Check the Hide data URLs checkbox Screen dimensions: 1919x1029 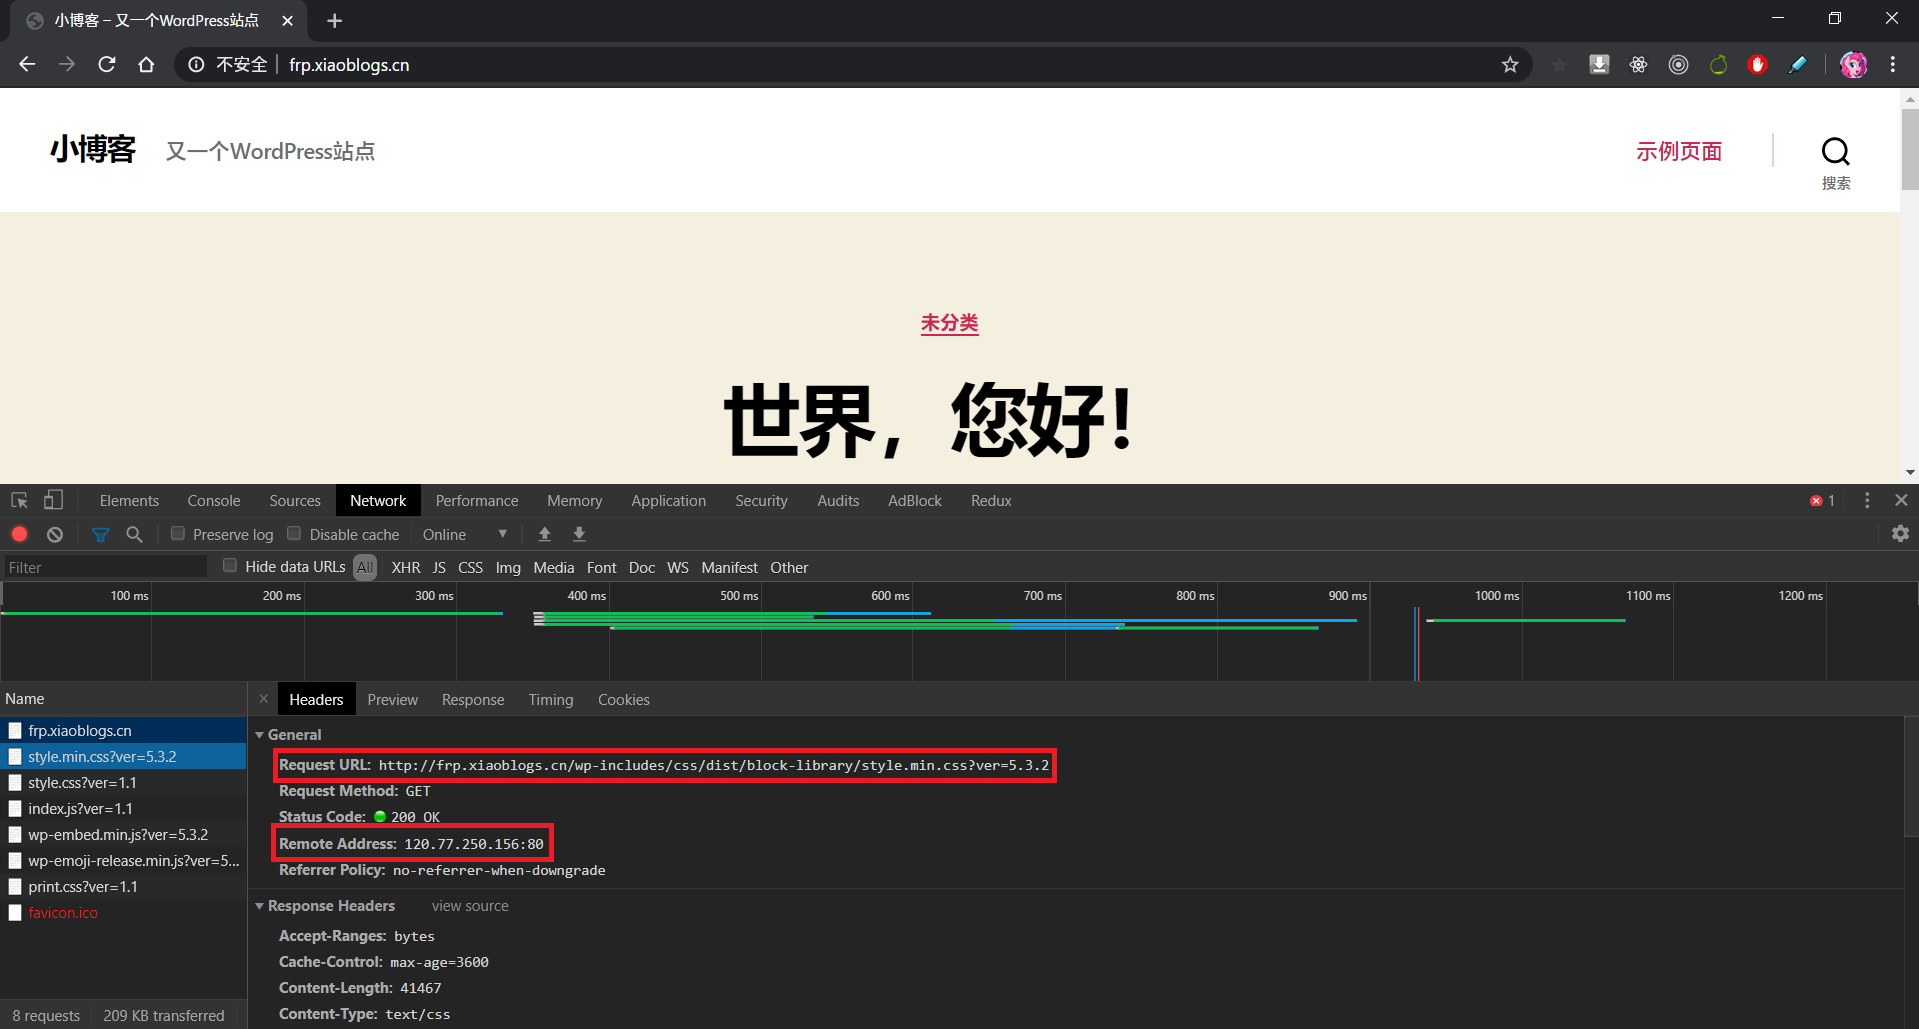coord(230,566)
